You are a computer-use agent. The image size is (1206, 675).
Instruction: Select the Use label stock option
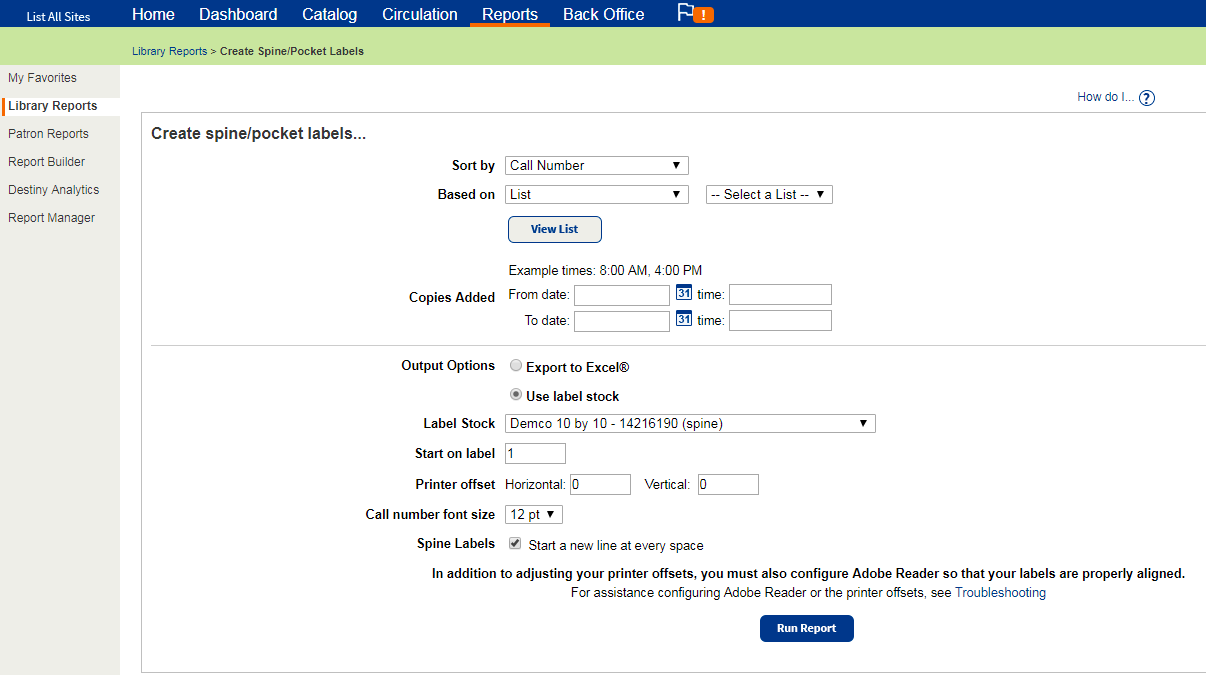click(515, 394)
